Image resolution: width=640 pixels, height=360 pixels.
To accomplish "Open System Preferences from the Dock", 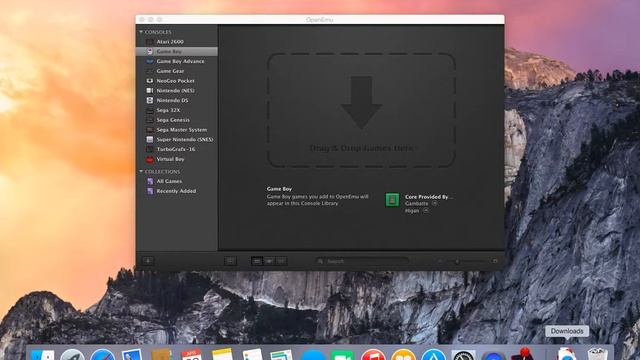I will point(463,355).
